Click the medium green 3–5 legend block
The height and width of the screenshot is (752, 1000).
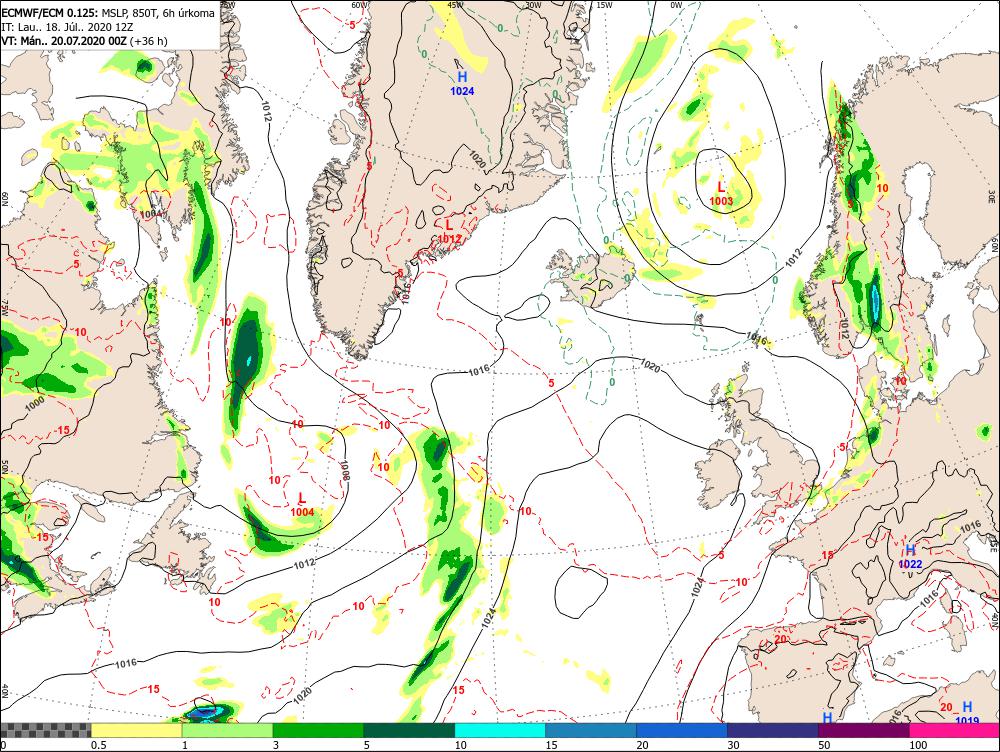coord(318,730)
